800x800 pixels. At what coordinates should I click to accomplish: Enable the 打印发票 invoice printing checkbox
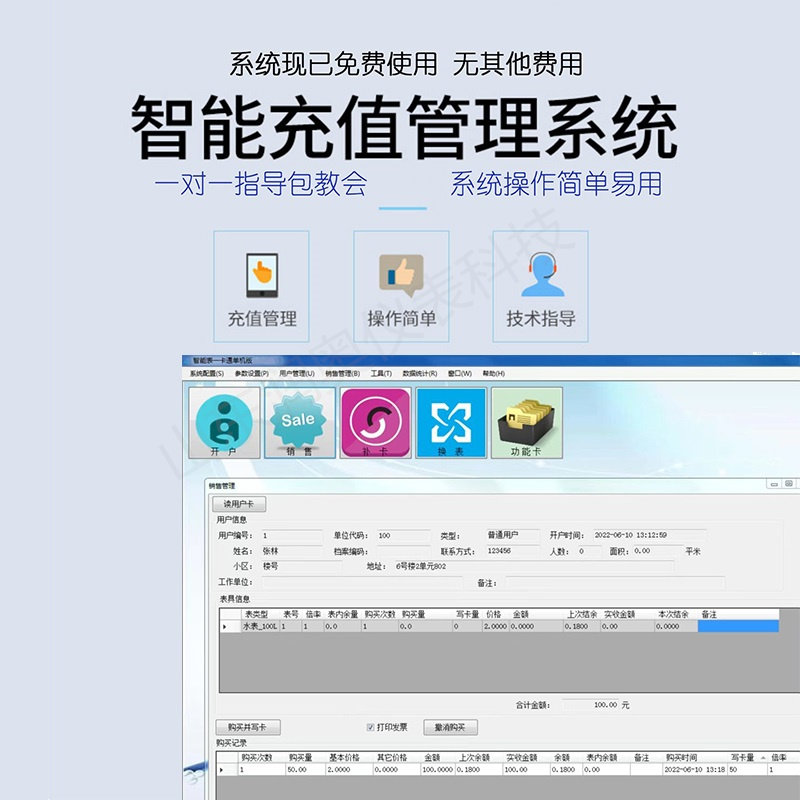tap(370, 726)
